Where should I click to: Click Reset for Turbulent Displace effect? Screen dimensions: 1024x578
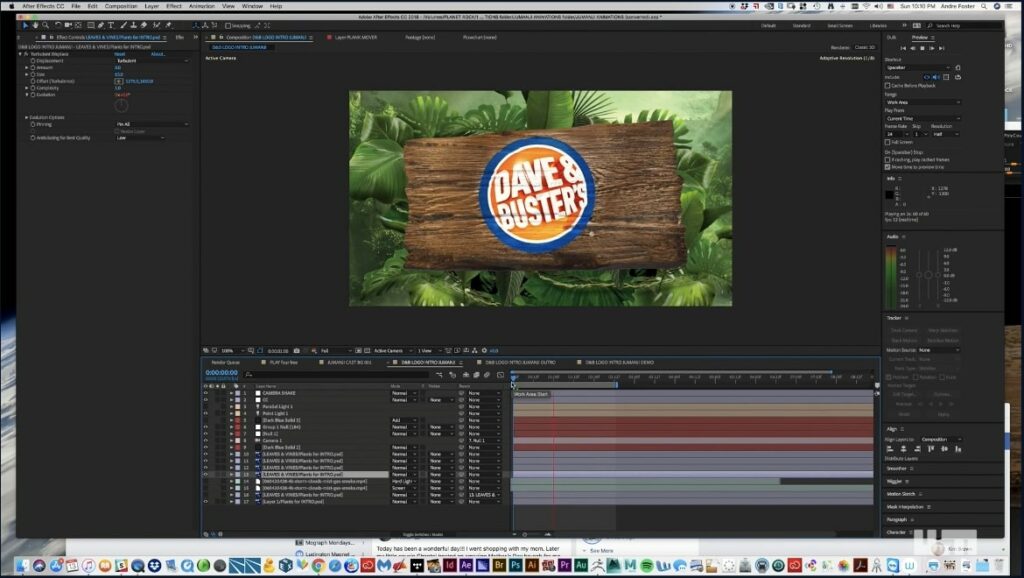pyautogui.click(x=120, y=54)
